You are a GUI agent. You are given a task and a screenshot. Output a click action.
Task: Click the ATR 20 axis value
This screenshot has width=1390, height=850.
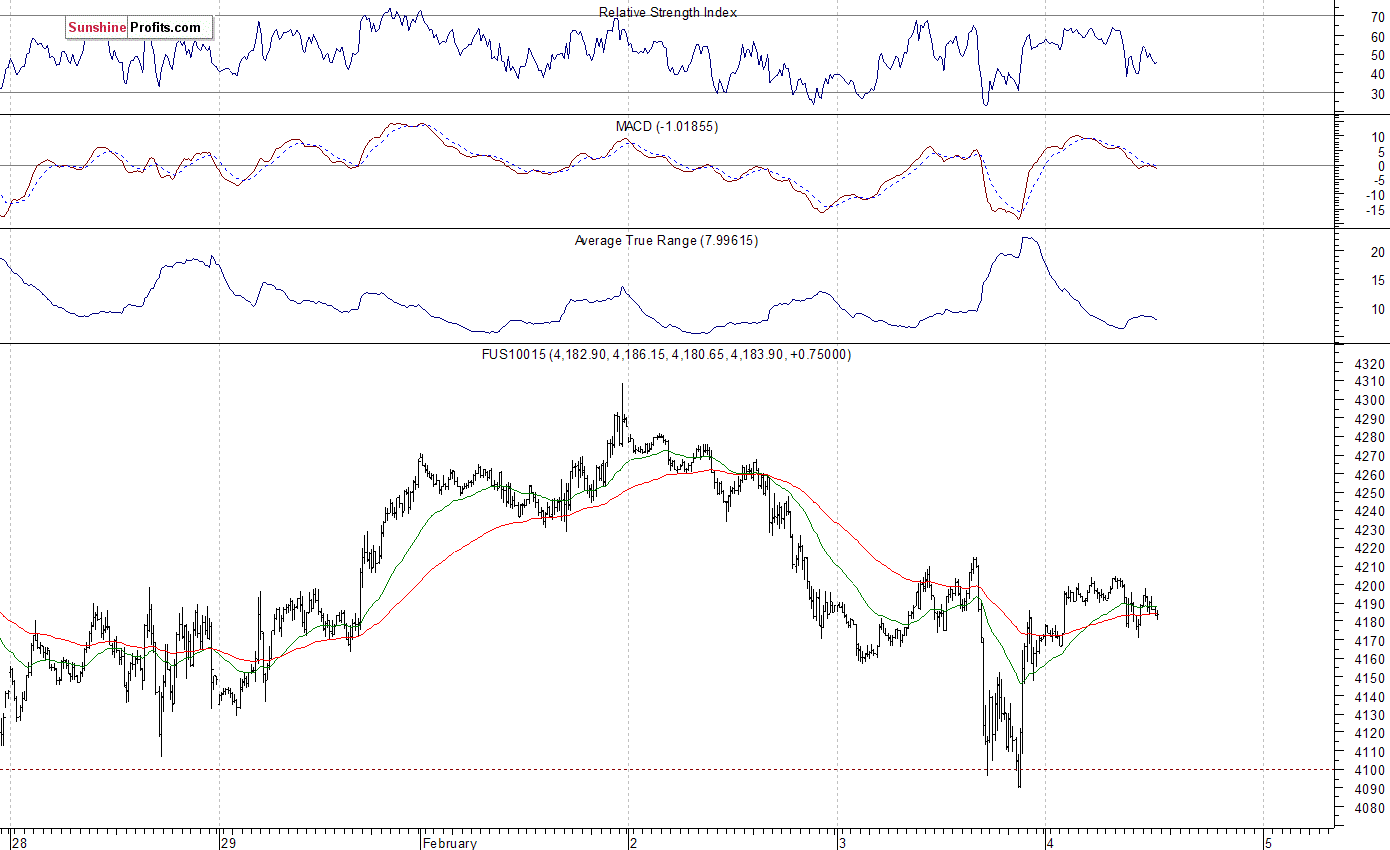click(x=1377, y=253)
